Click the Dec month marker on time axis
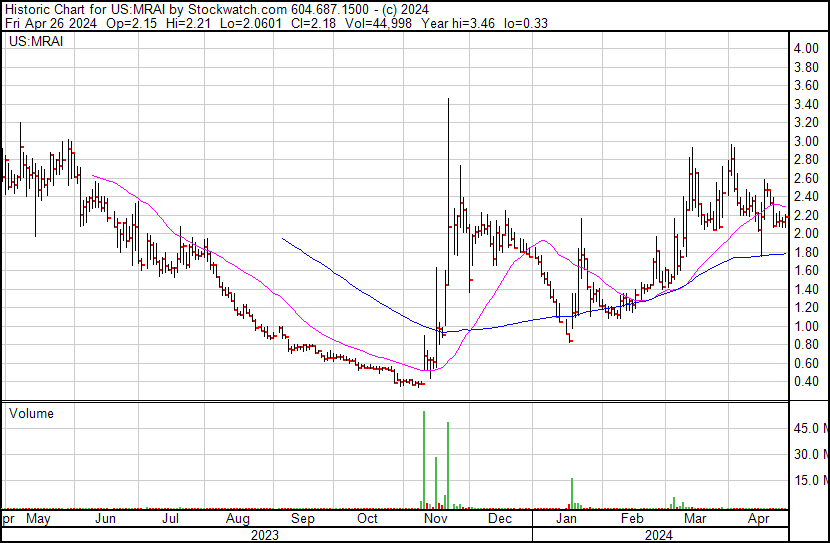Viewport: 830px width, 543px height. pos(500,520)
